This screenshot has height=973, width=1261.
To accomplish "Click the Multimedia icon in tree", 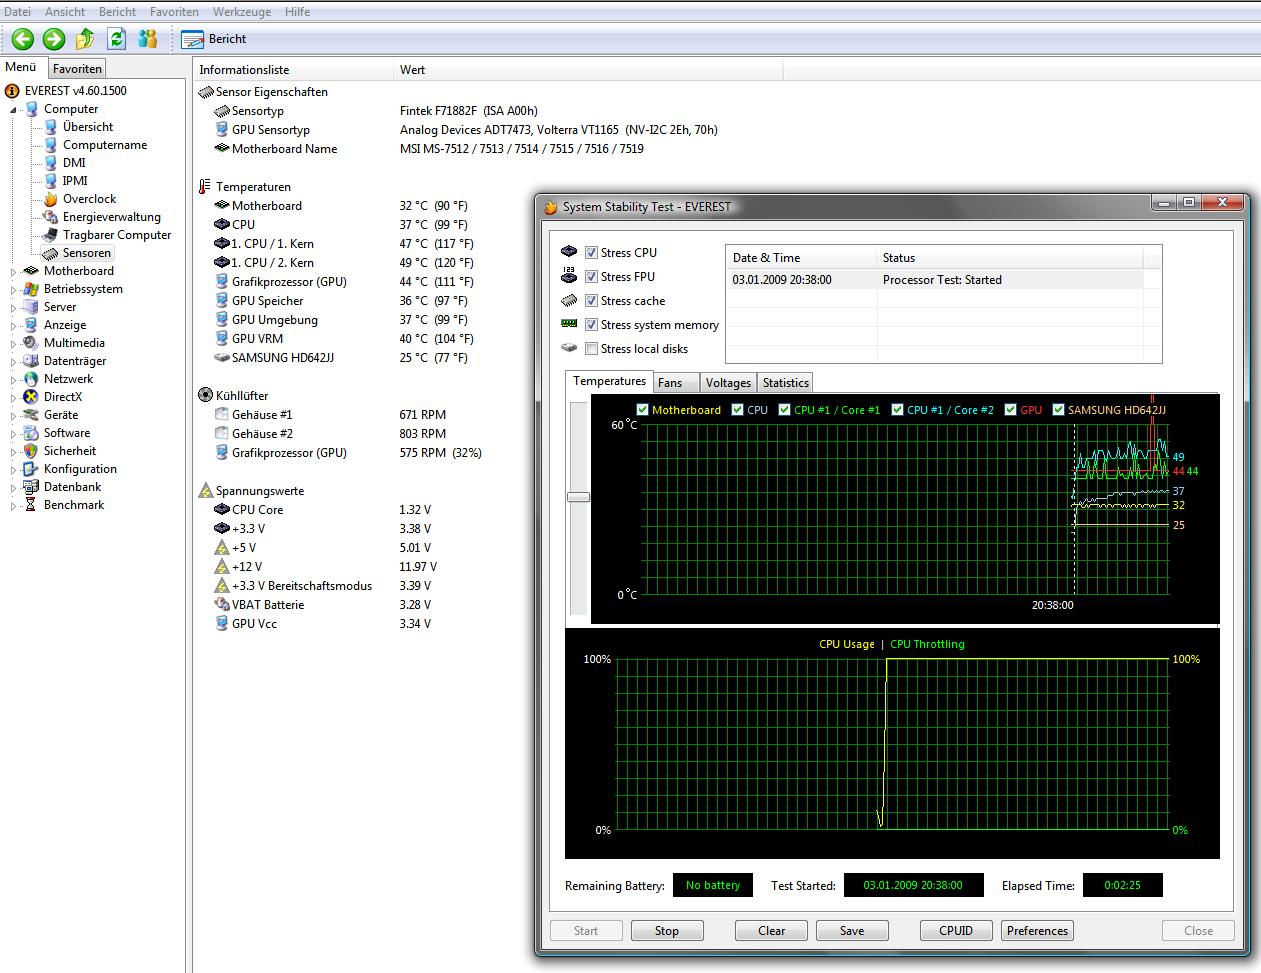I will [x=31, y=343].
